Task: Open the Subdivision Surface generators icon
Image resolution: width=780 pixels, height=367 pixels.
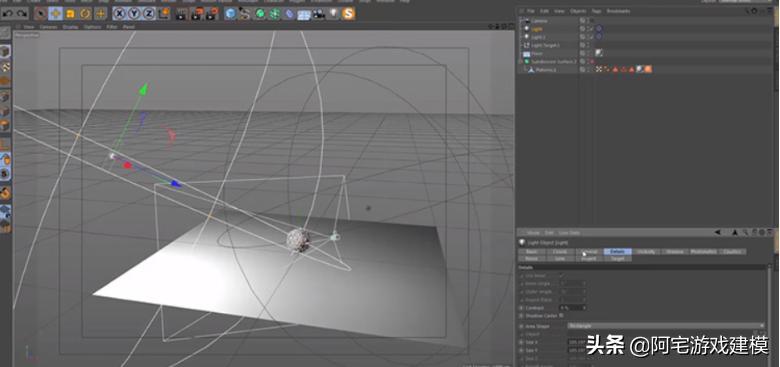Action: 260,13
